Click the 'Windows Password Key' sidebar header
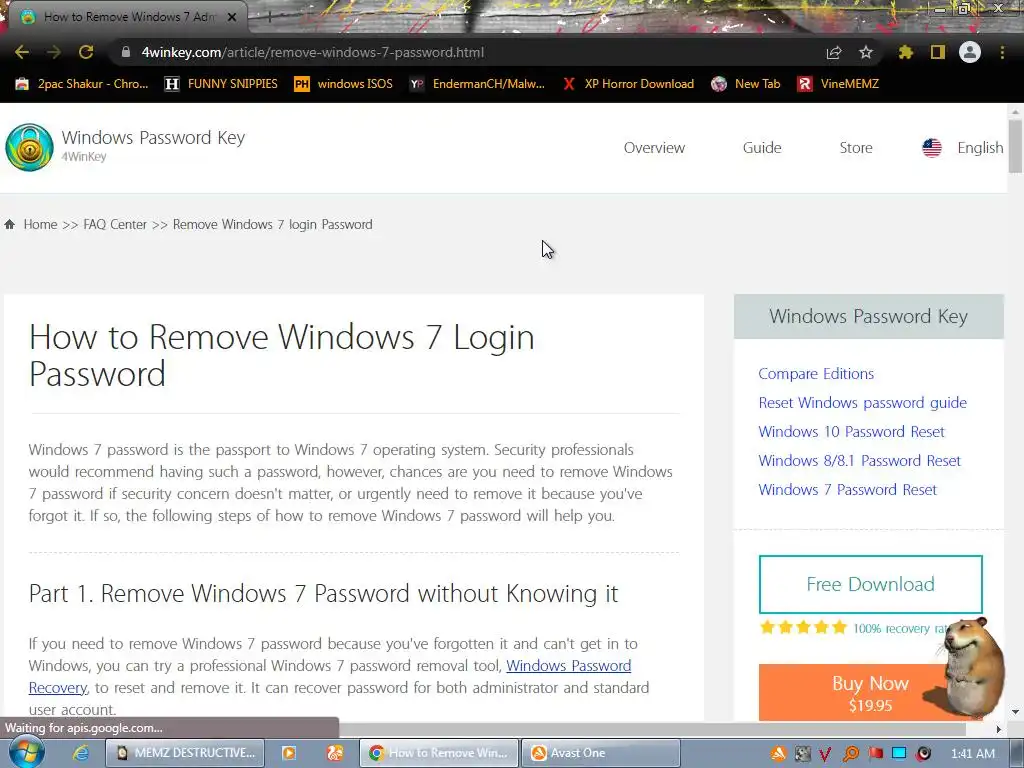 pyautogui.click(x=869, y=317)
